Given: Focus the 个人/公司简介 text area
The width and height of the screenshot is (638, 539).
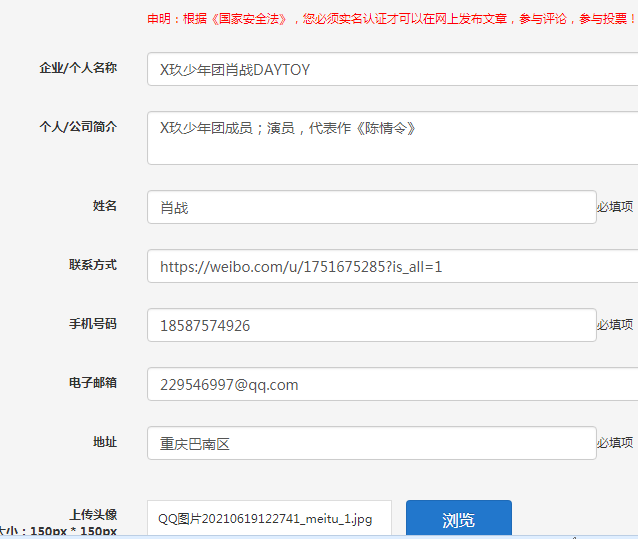Looking at the screenshot, I should pos(392,139).
